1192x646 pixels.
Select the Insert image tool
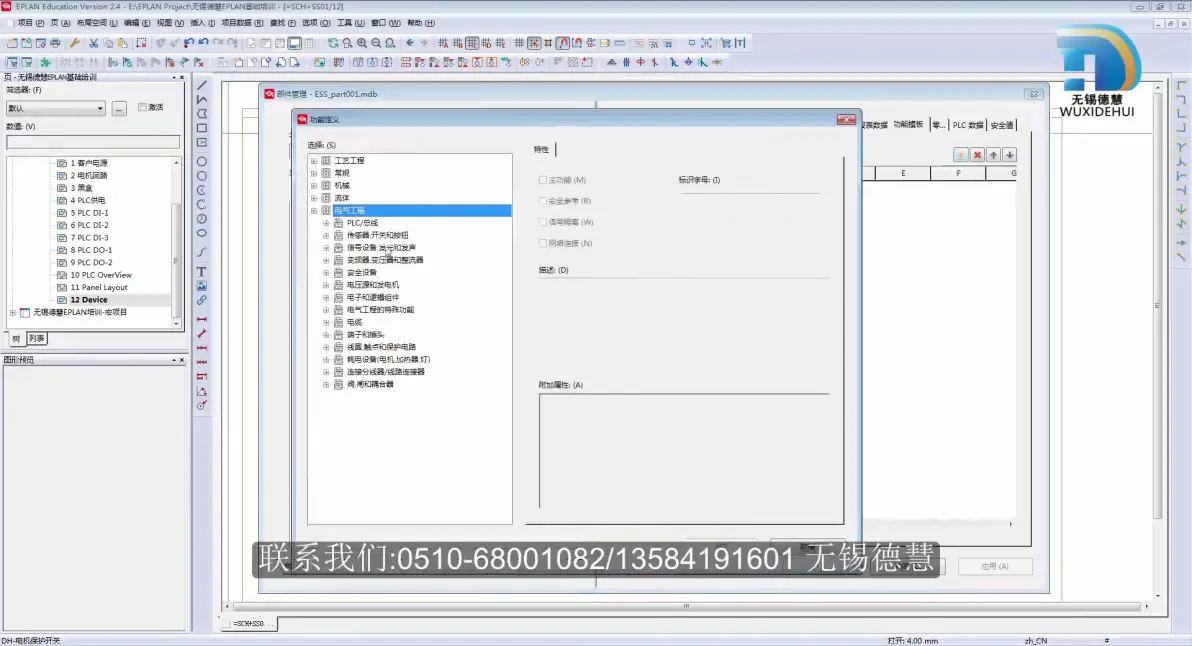coord(201,286)
